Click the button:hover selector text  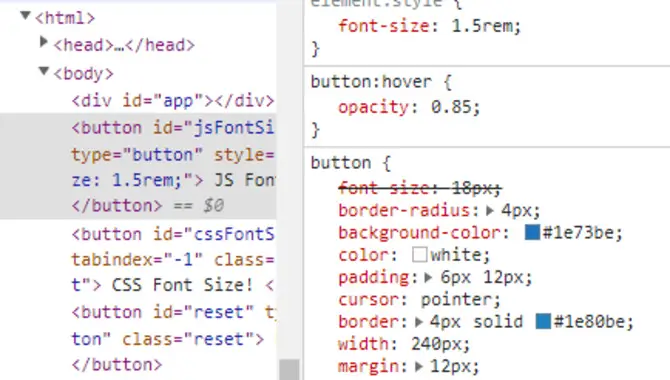(x=371, y=81)
